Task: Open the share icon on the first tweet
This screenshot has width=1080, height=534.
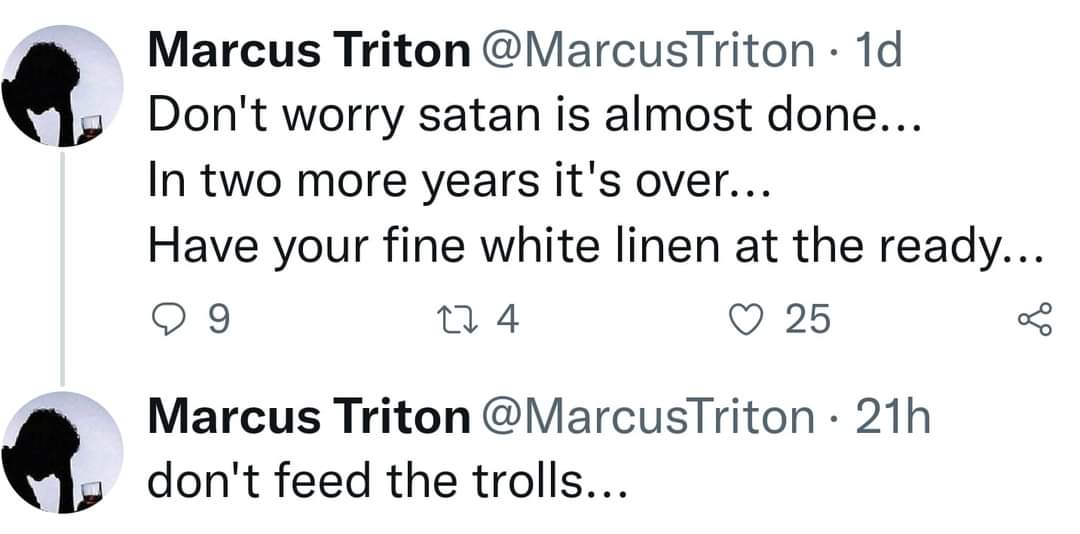Action: tap(1035, 320)
